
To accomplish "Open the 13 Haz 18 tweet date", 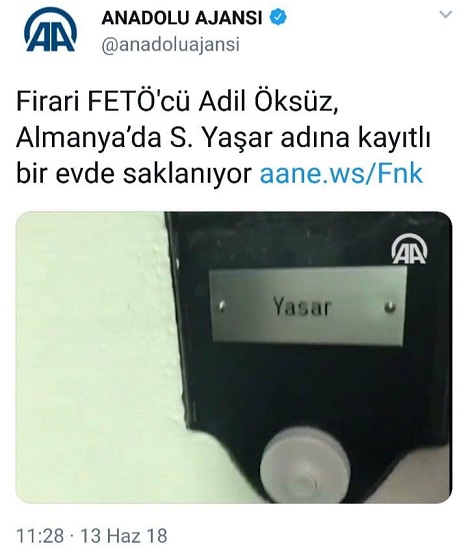I will (x=124, y=536).
